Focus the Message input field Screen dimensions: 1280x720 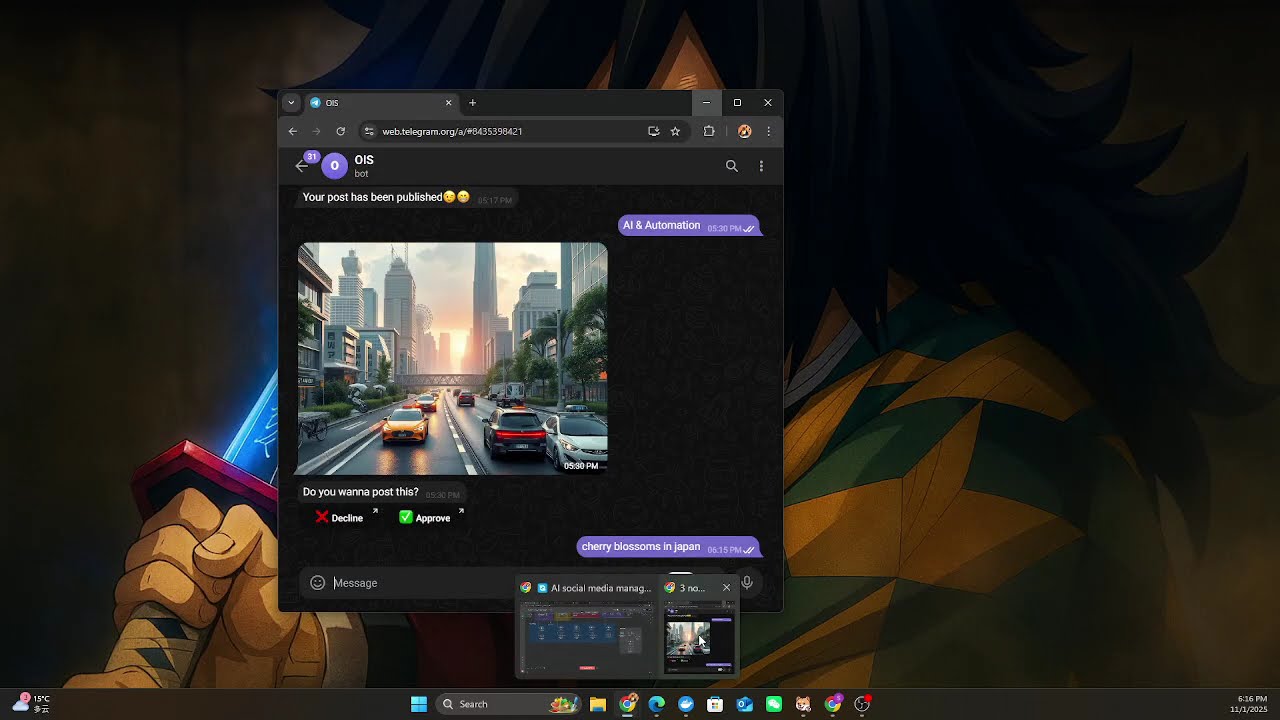pos(425,583)
